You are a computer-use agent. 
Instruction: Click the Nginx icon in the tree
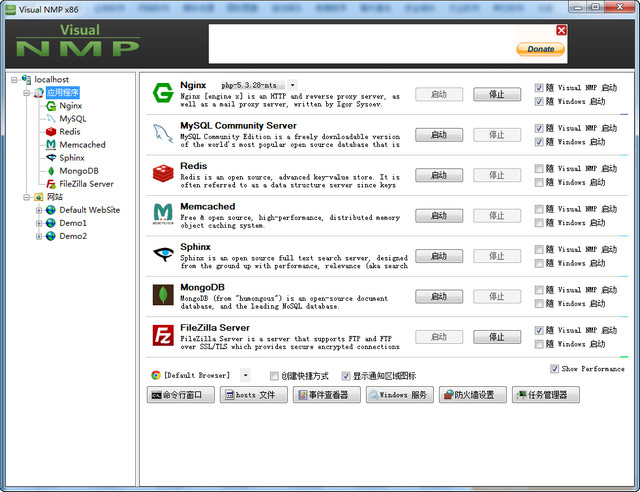(x=51, y=106)
